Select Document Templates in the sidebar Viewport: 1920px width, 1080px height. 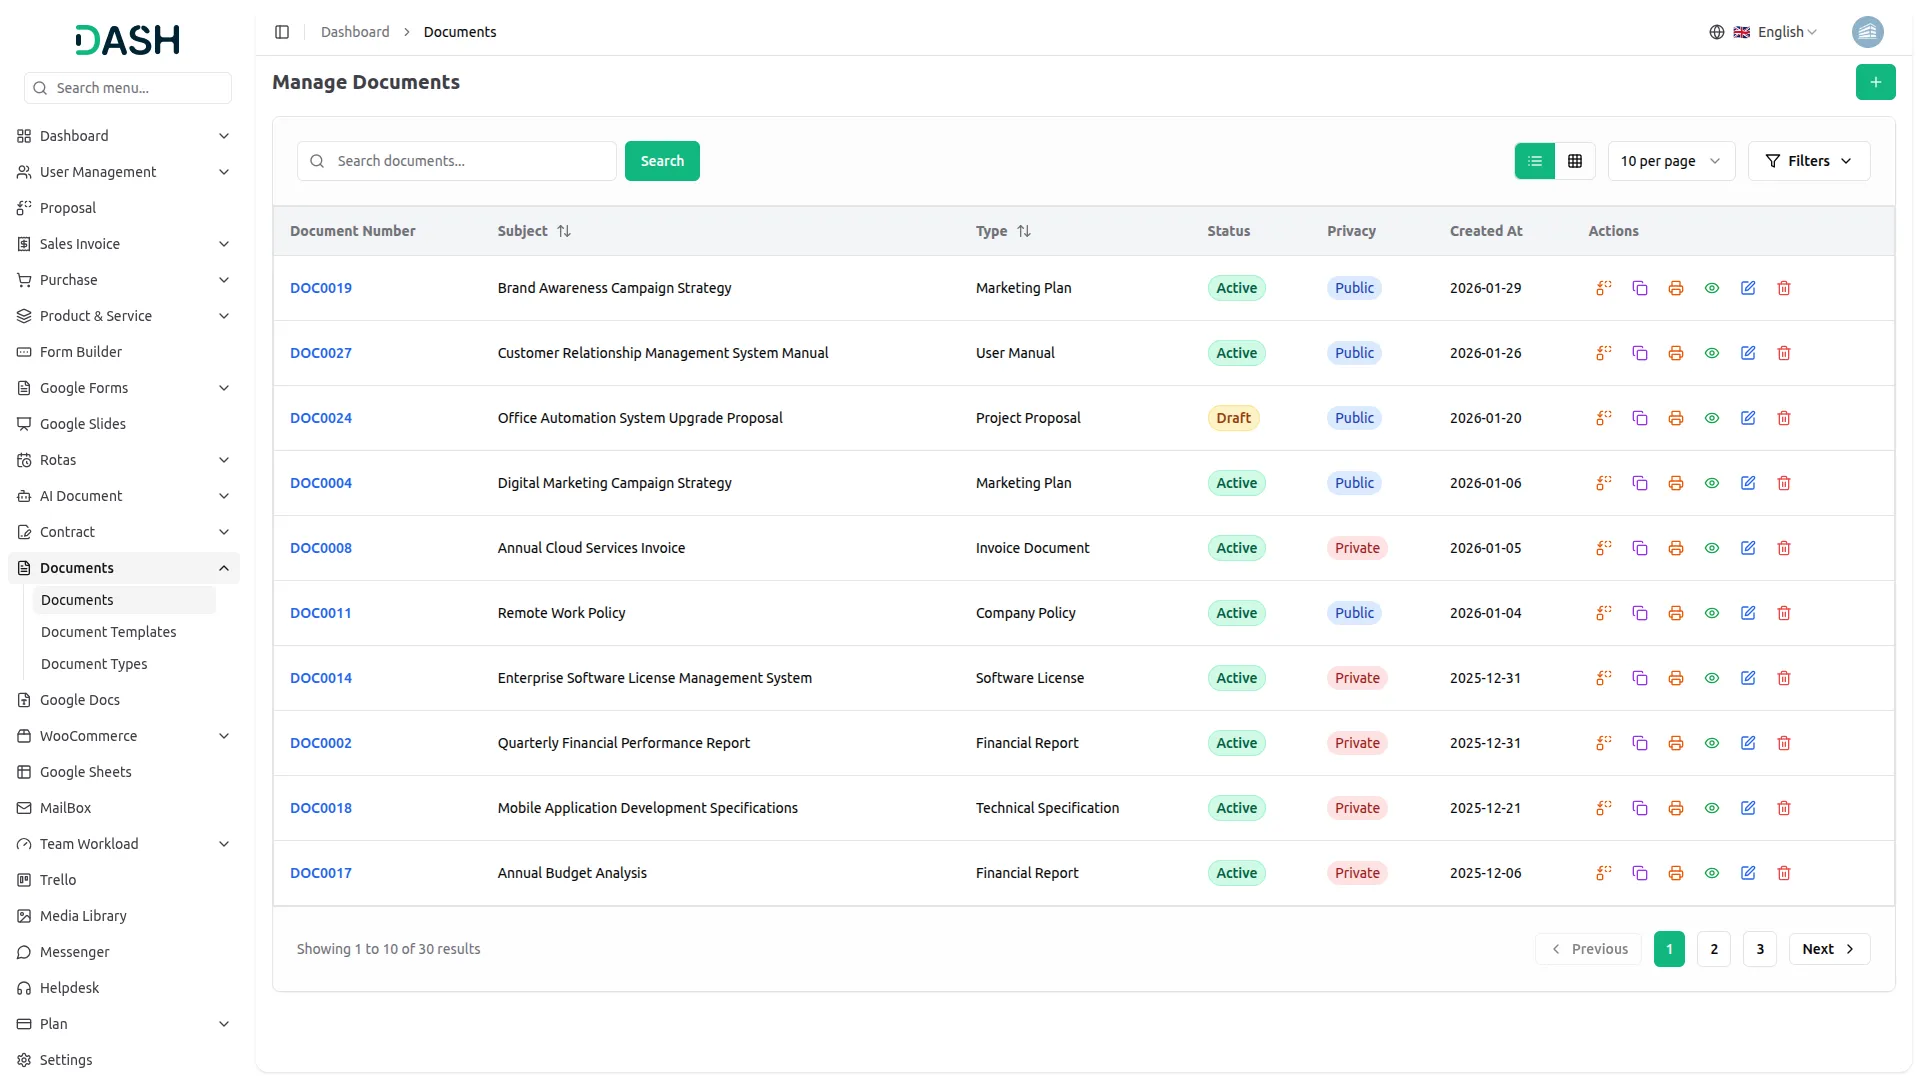(x=109, y=631)
